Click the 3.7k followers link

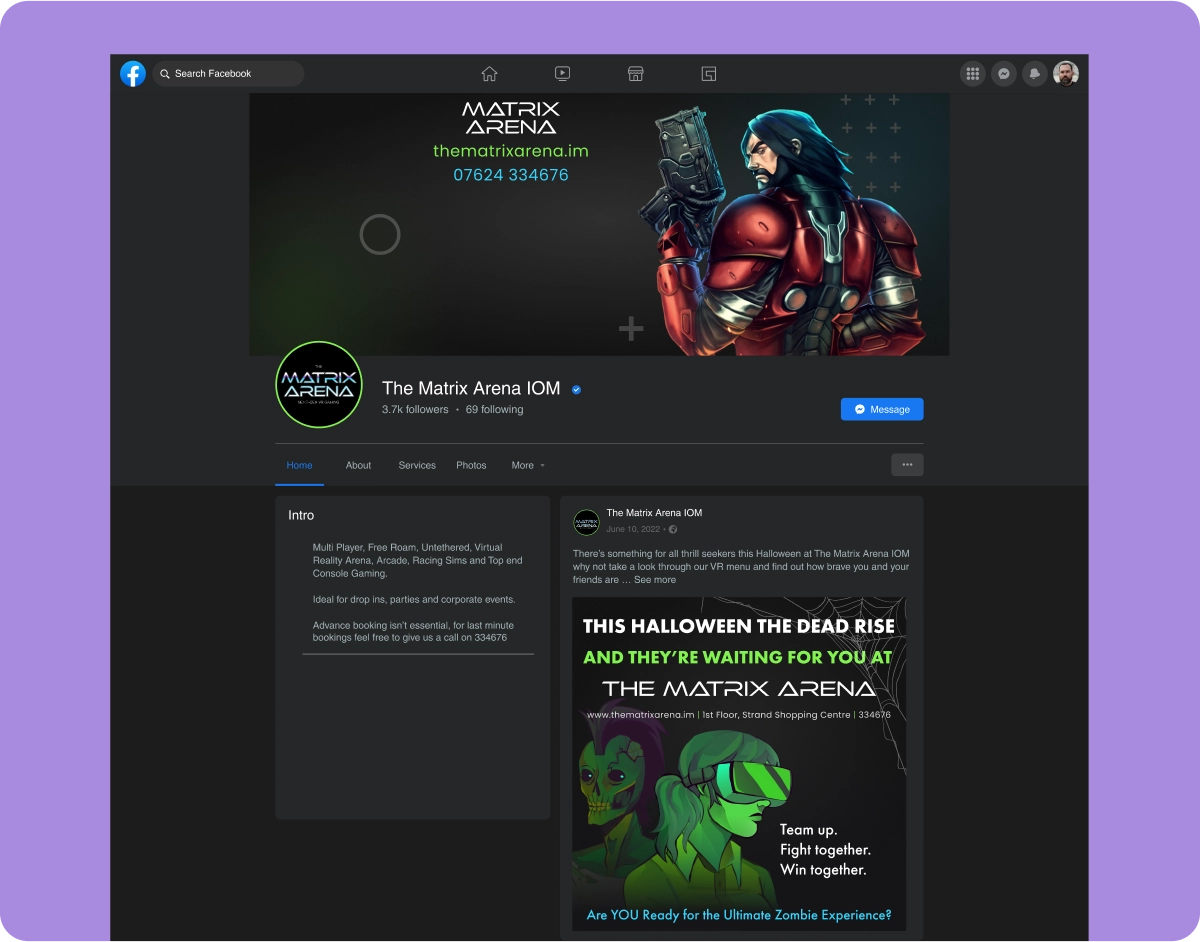(x=415, y=409)
